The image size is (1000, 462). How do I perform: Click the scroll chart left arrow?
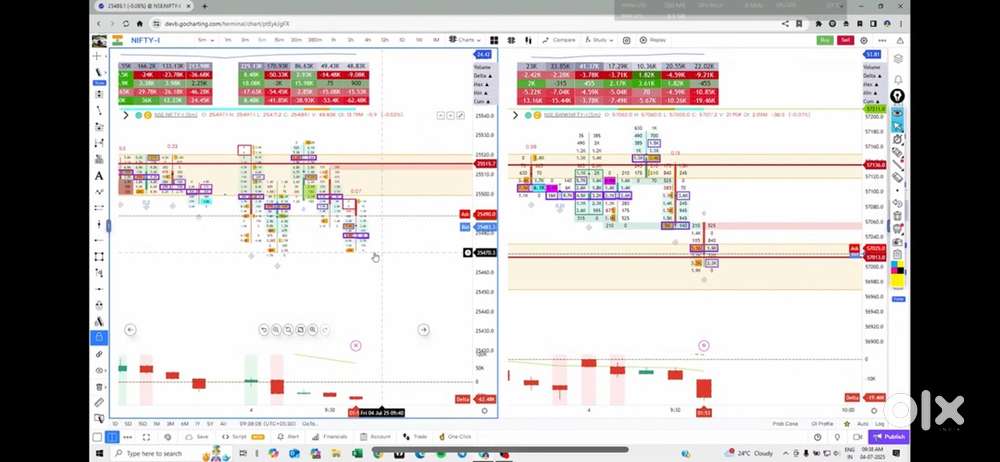[x=130, y=329]
